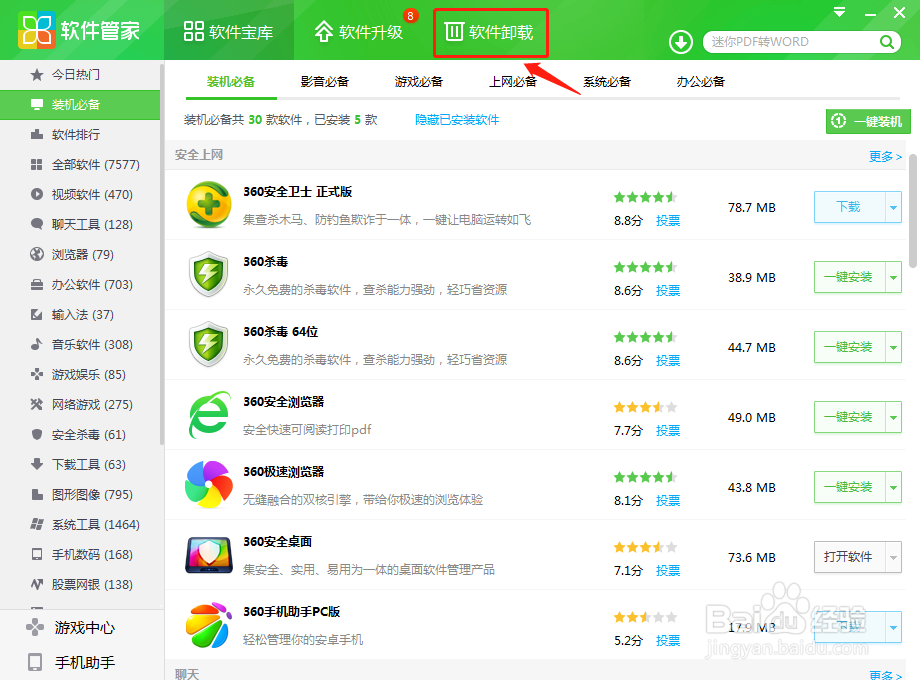Screen dimensions: 920x680
Task: Expand install options arrow for 360杀毒
Action: click(x=894, y=277)
